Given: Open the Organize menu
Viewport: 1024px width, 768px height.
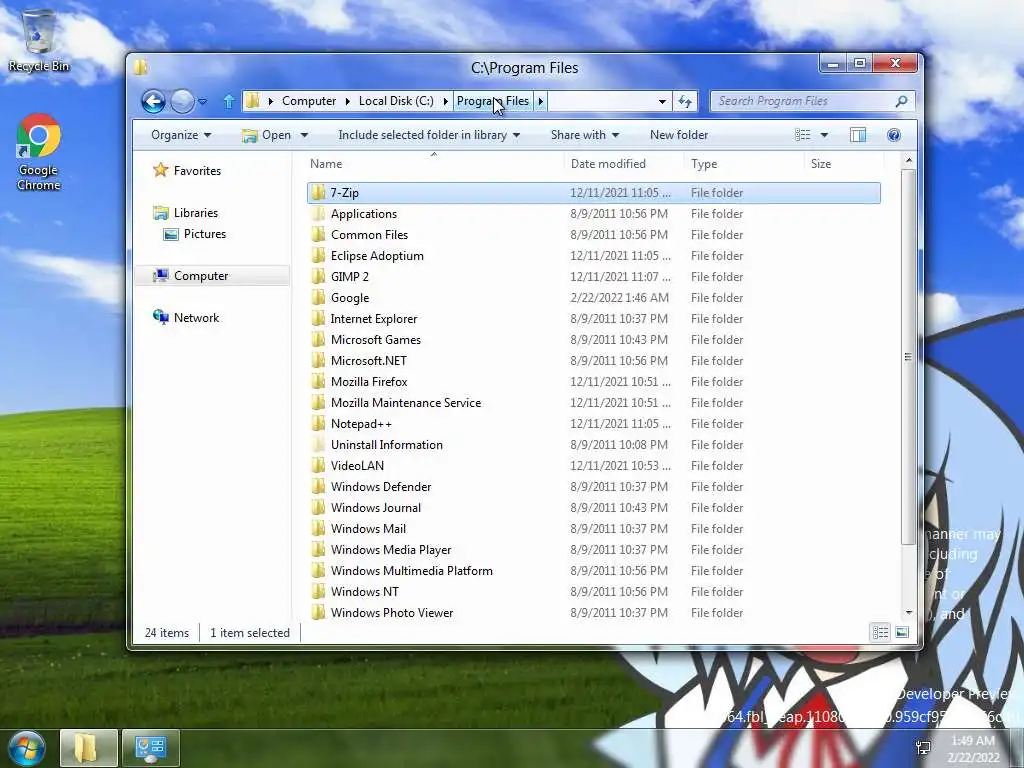Looking at the screenshot, I should 181,135.
